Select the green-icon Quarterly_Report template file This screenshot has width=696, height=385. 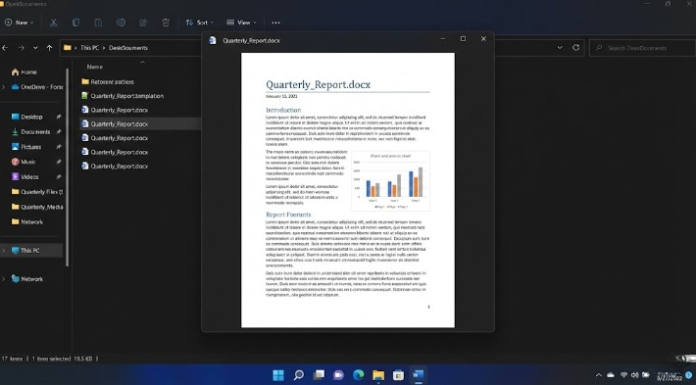123,96
